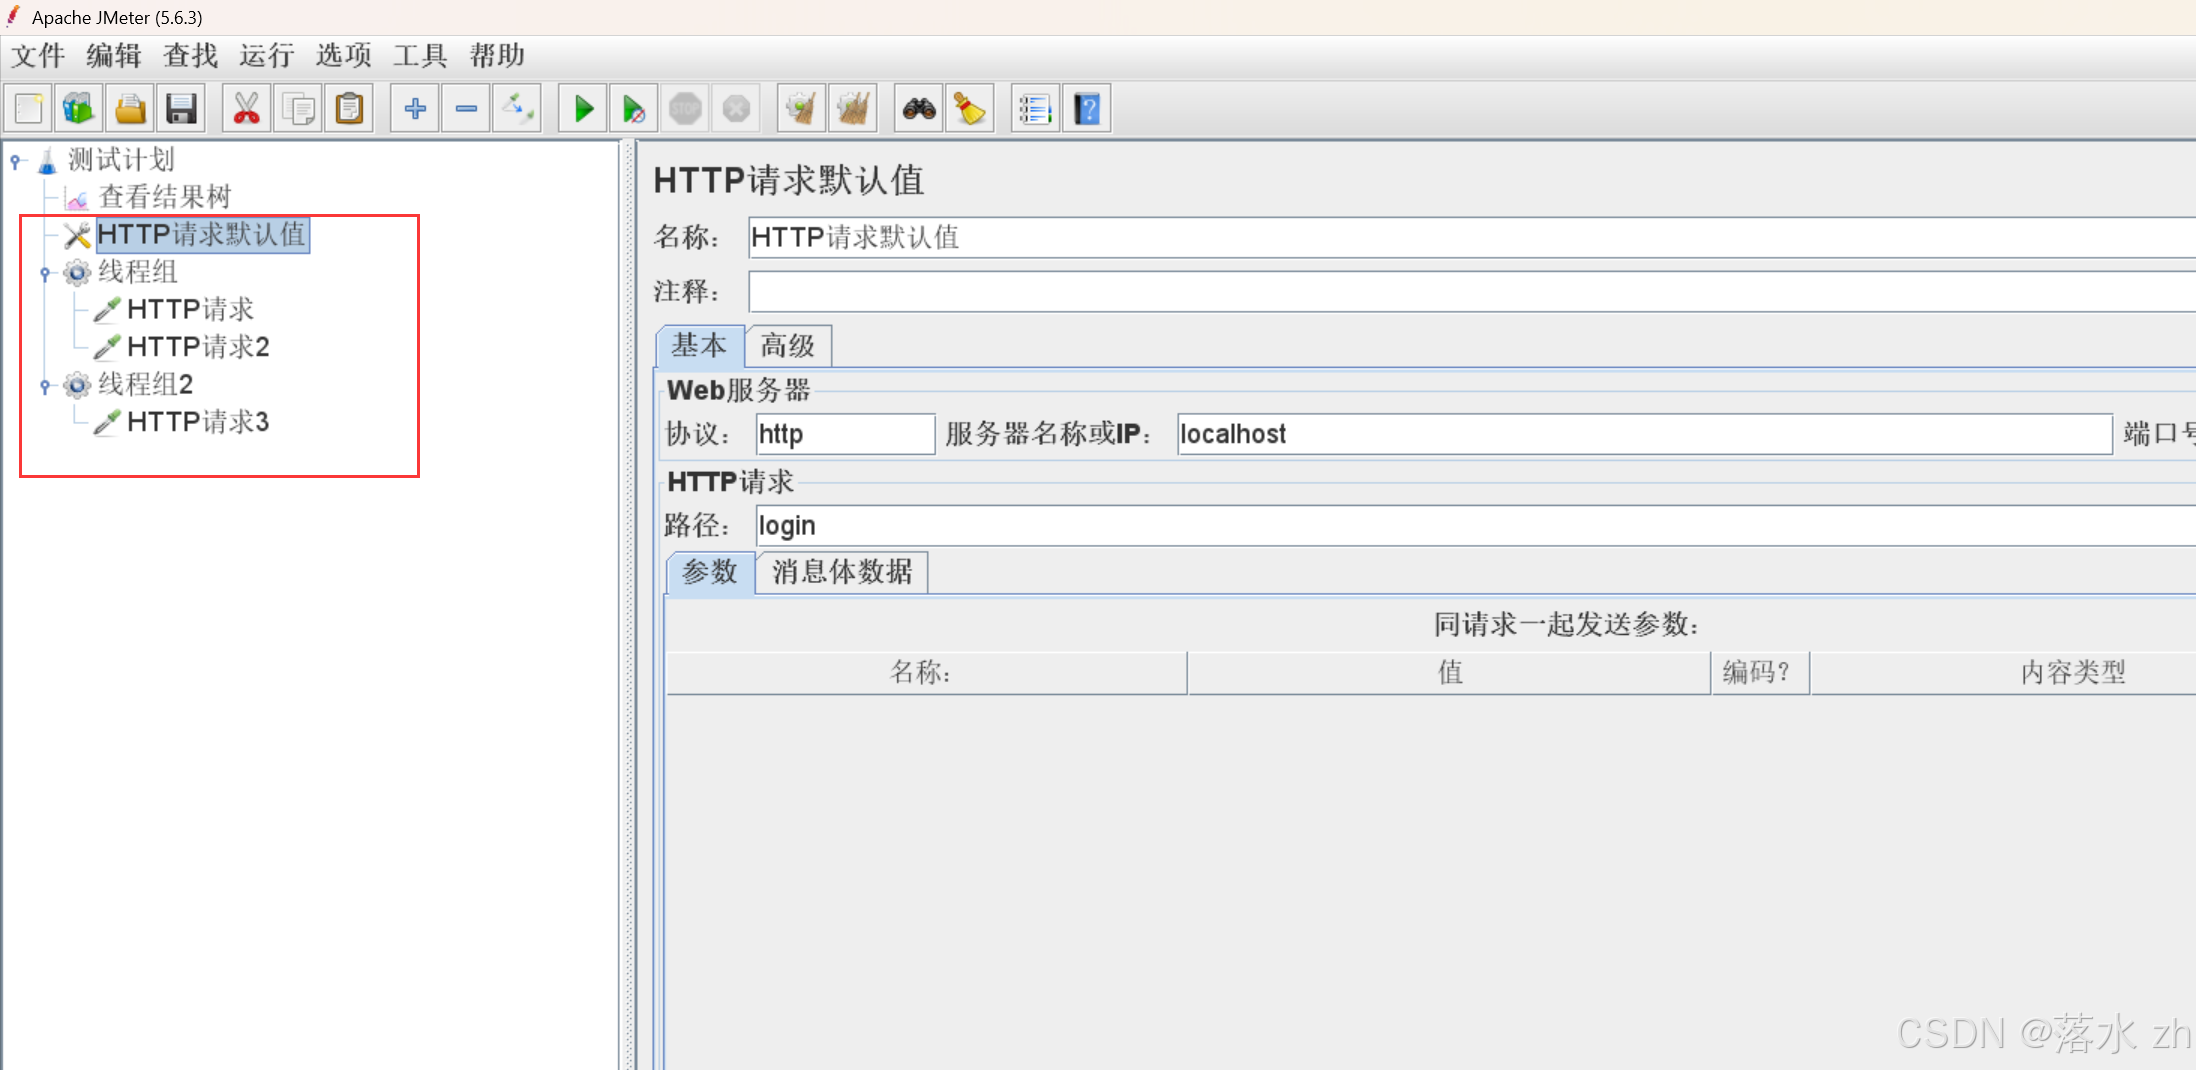Select the 消息体数据 tab
This screenshot has width=2196, height=1070.
click(x=842, y=573)
